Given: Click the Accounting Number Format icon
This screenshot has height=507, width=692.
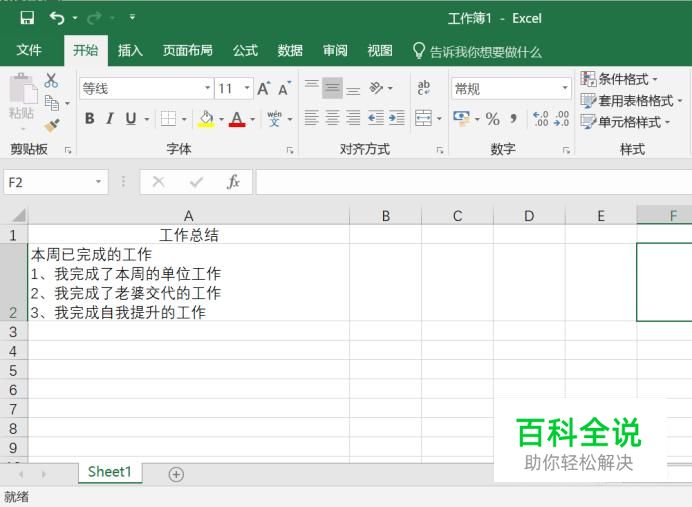Looking at the screenshot, I should [461, 118].
